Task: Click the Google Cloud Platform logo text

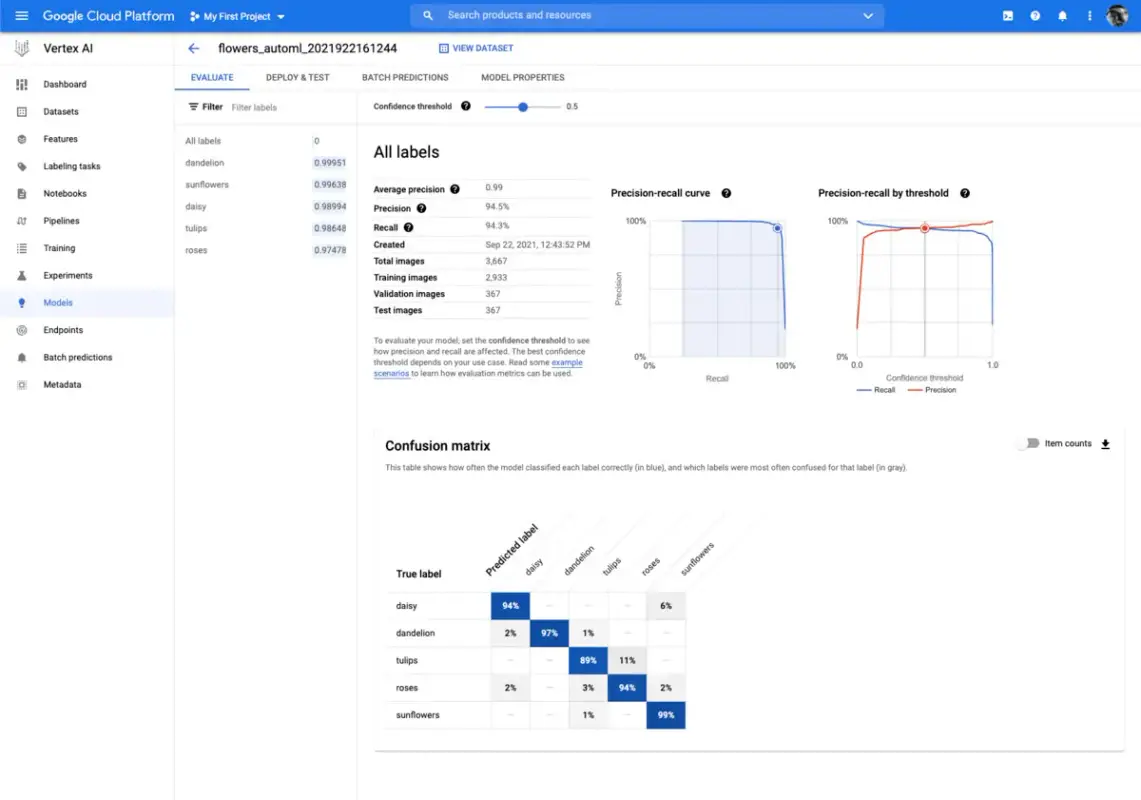Action: pos(108,16)
